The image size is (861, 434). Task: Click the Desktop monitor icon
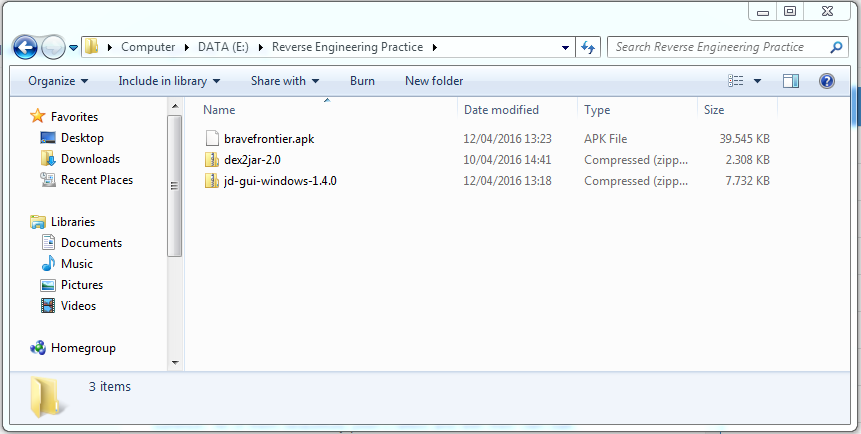[x=48, y=138]
